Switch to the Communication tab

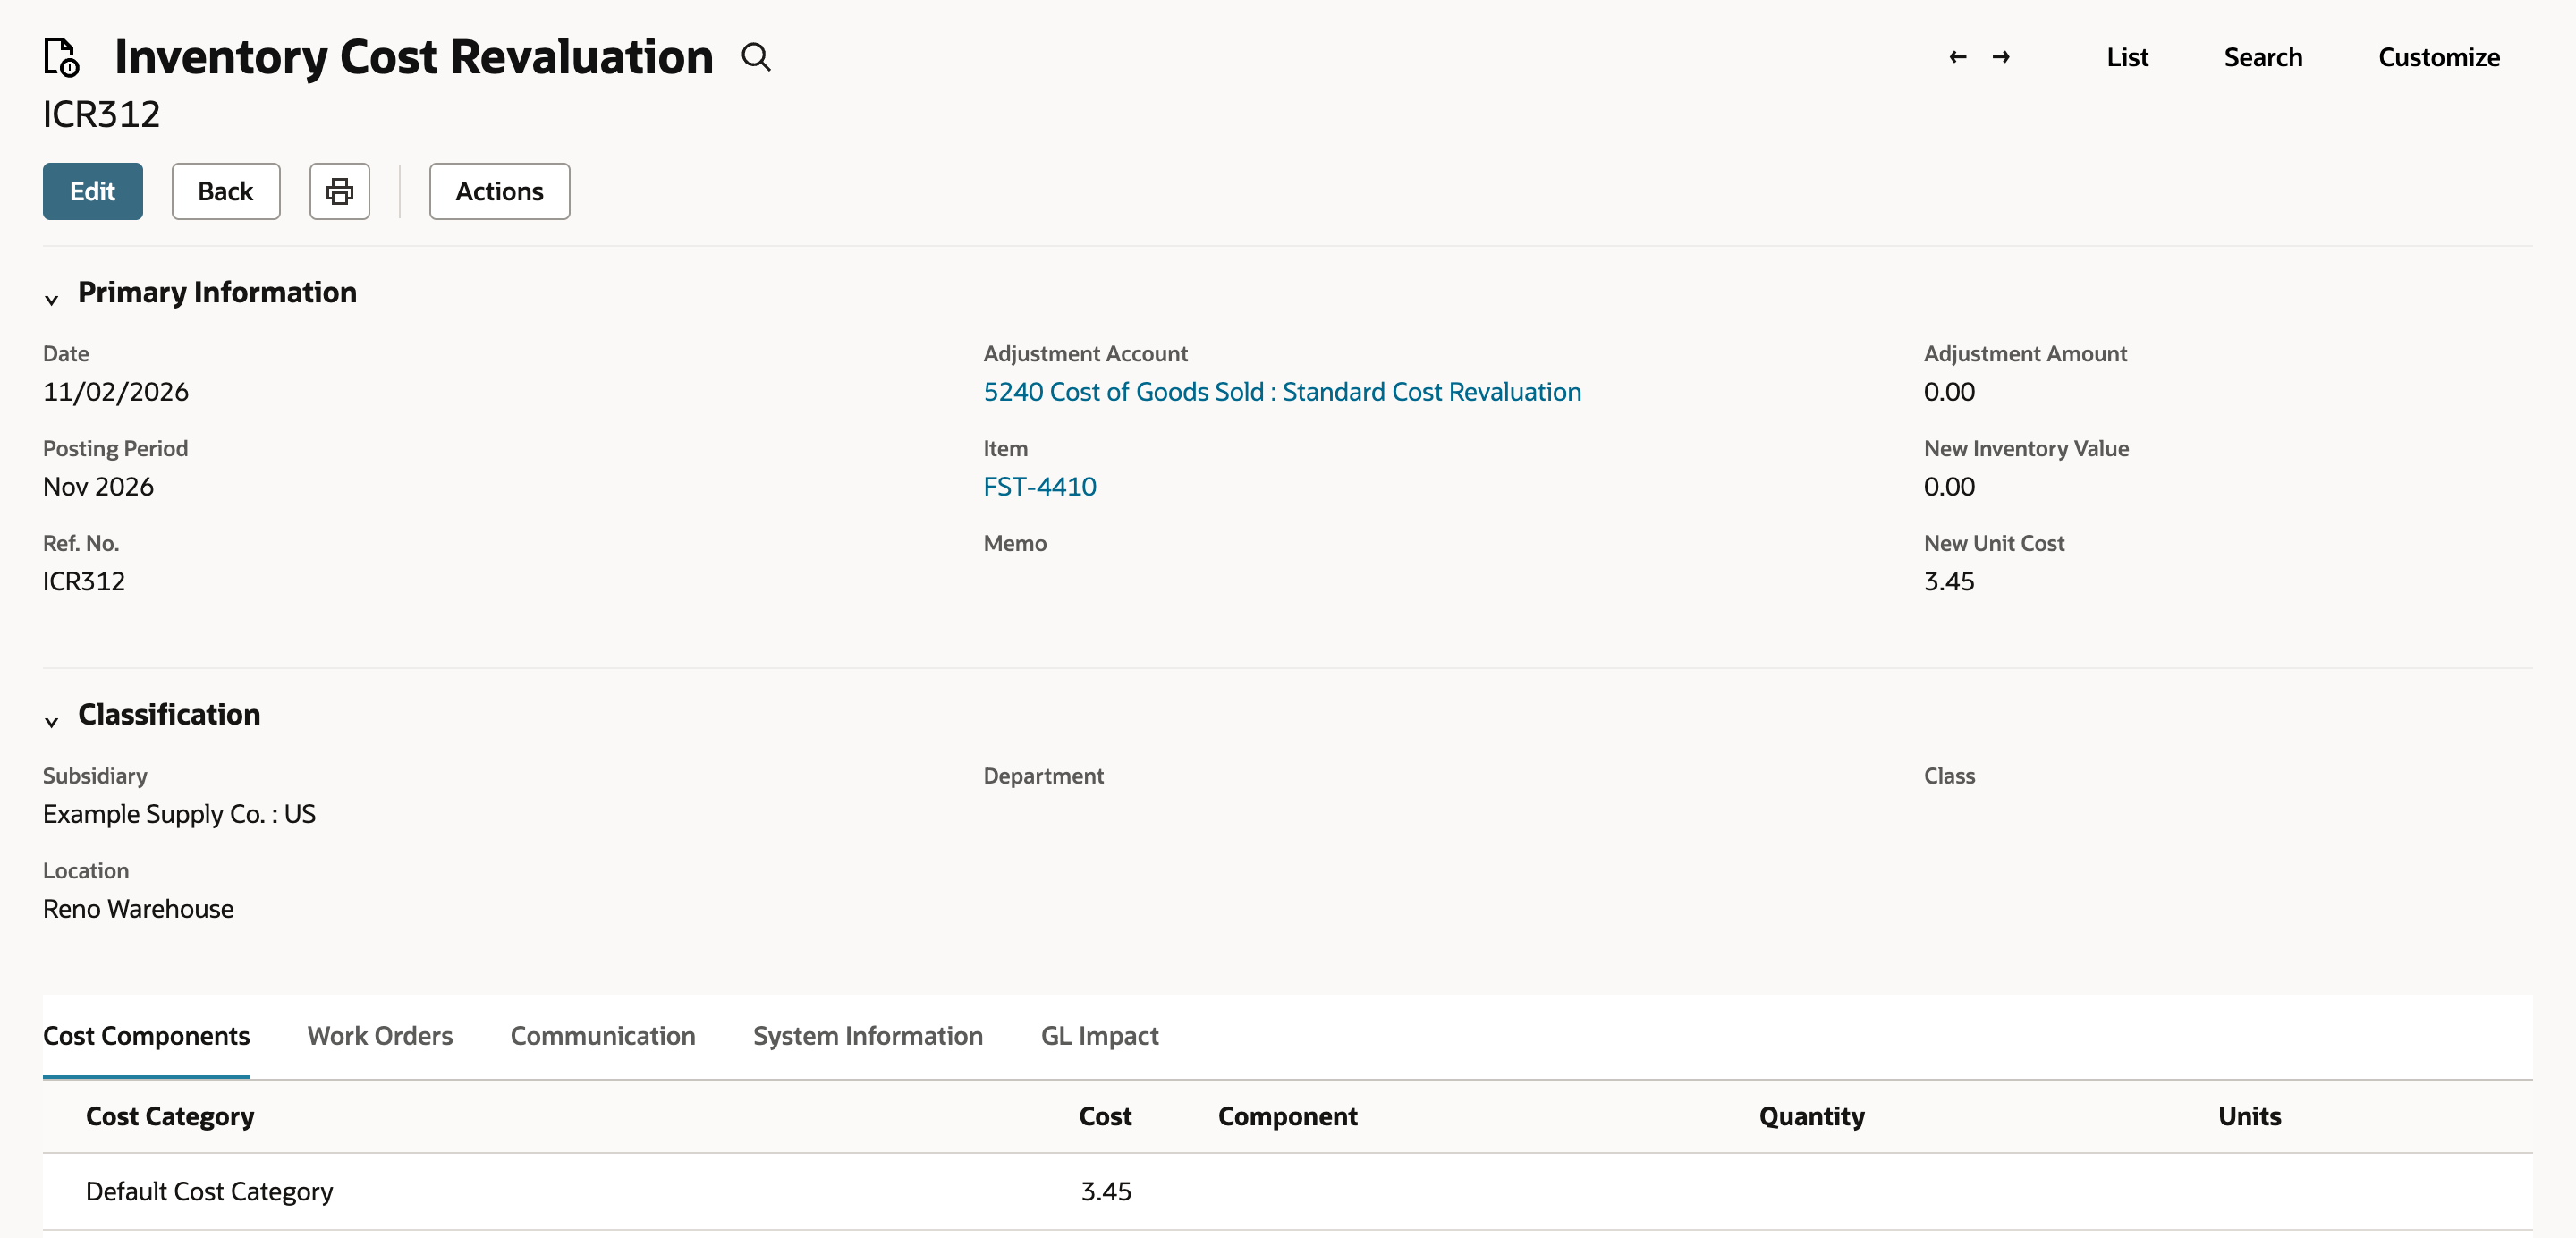point(603,1035)
